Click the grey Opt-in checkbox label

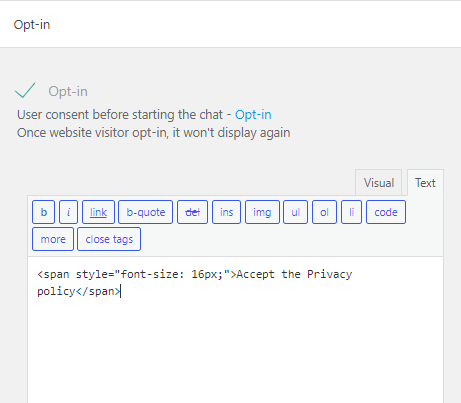68,91
